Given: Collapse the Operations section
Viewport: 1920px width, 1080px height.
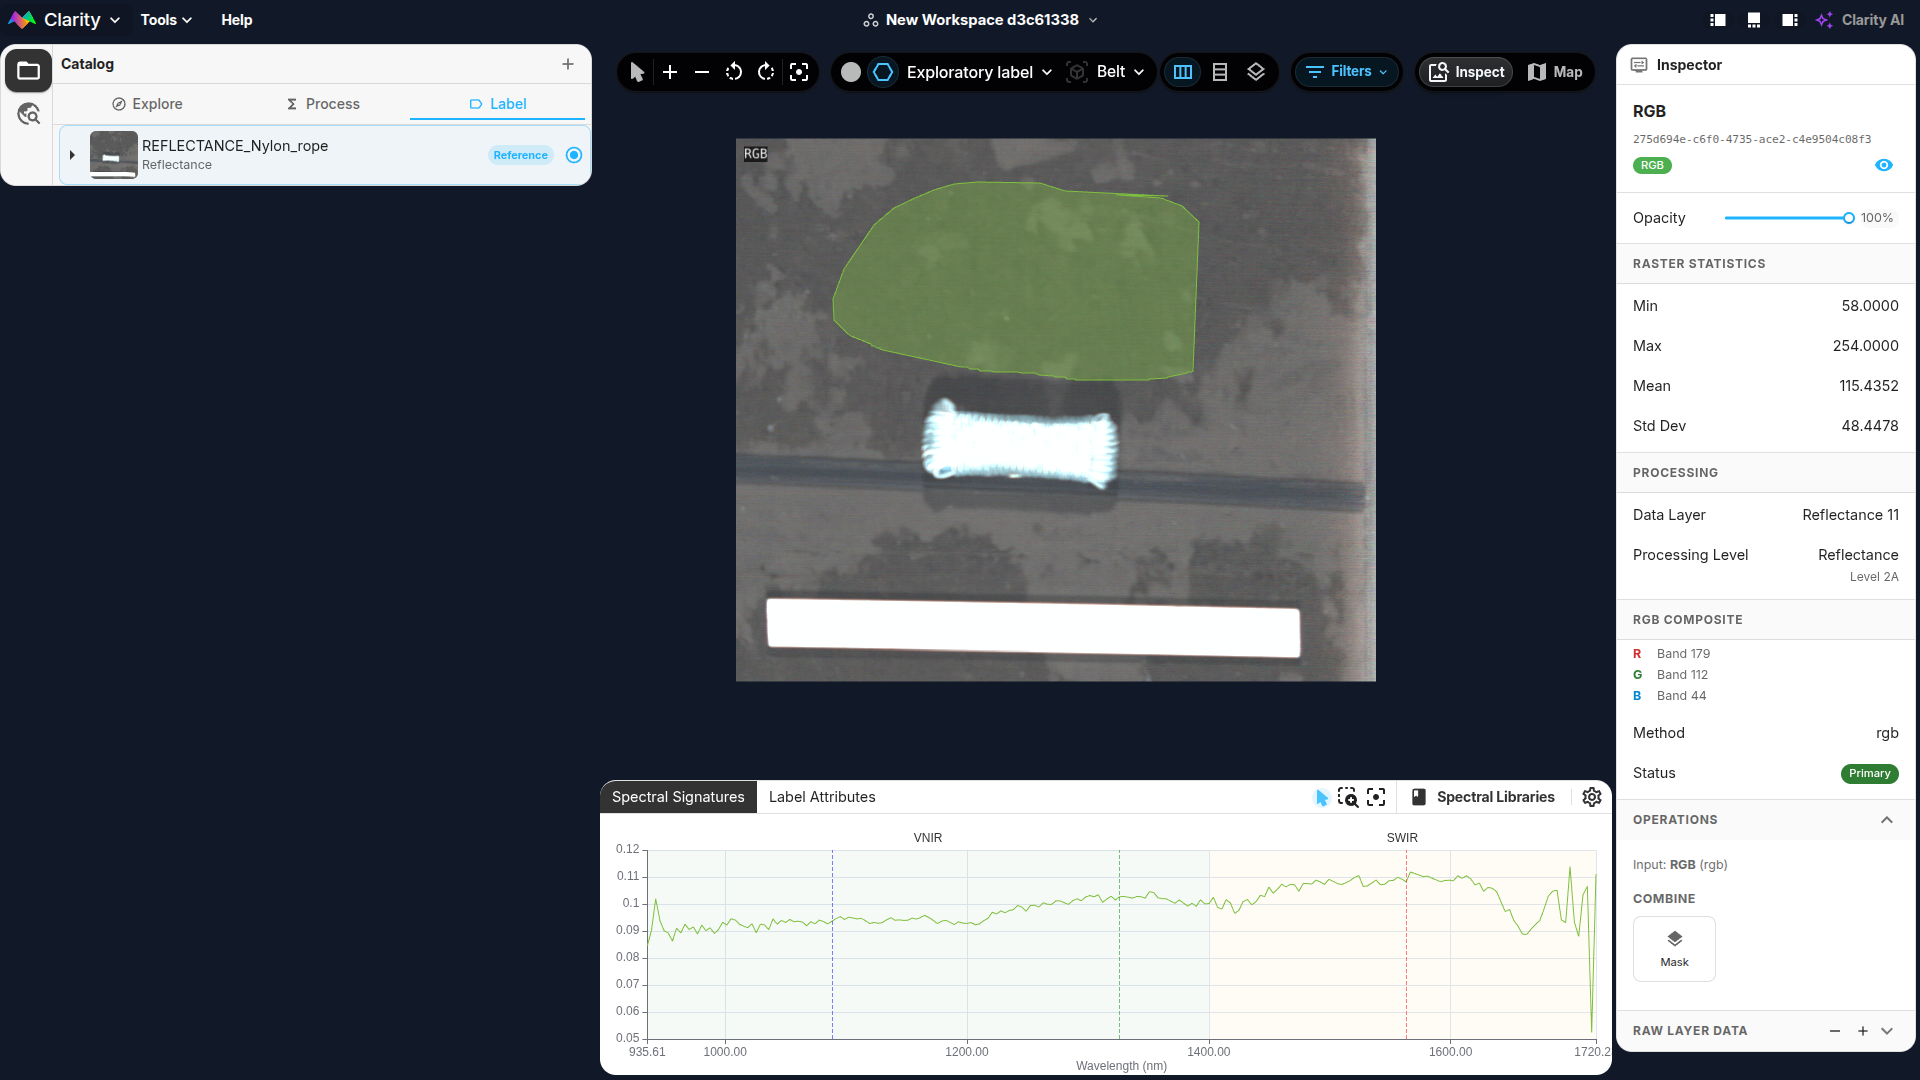Looking at the screenshot, I should [x=1887, y=820].
